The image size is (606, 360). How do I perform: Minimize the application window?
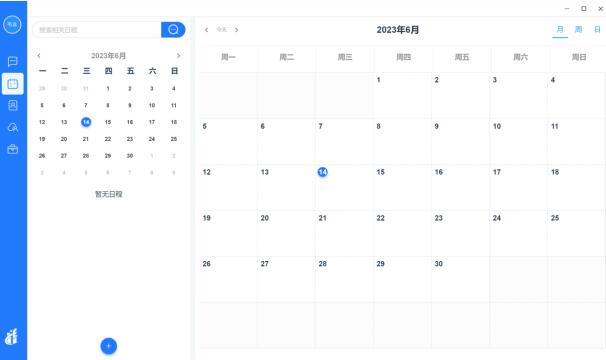(x=567, y=9)
